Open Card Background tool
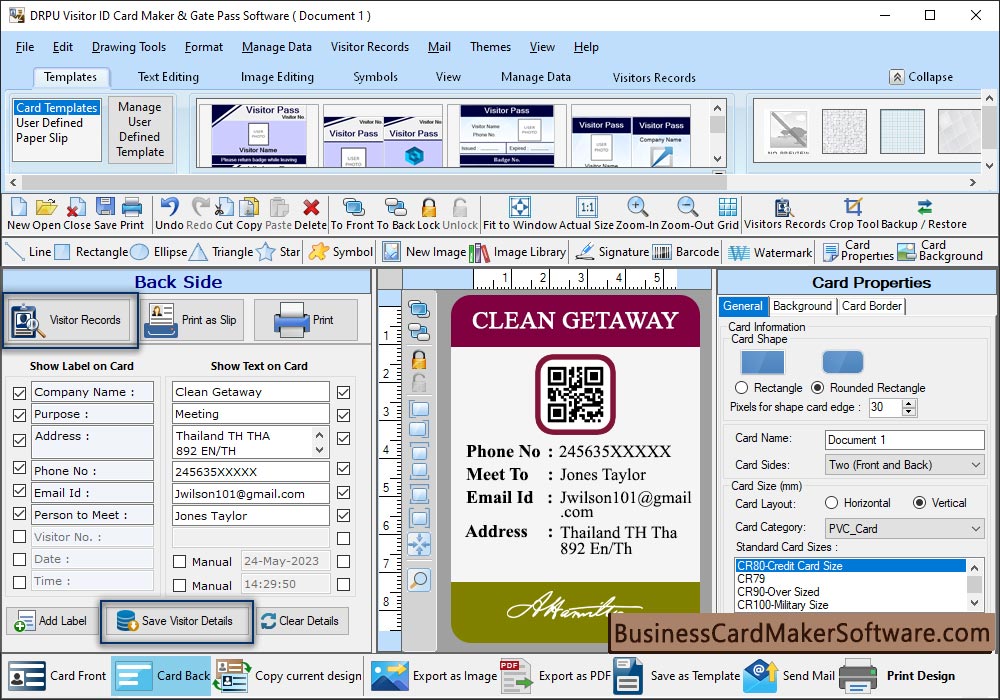Screen dimensions: 1000x700 (x=940, y=251)
